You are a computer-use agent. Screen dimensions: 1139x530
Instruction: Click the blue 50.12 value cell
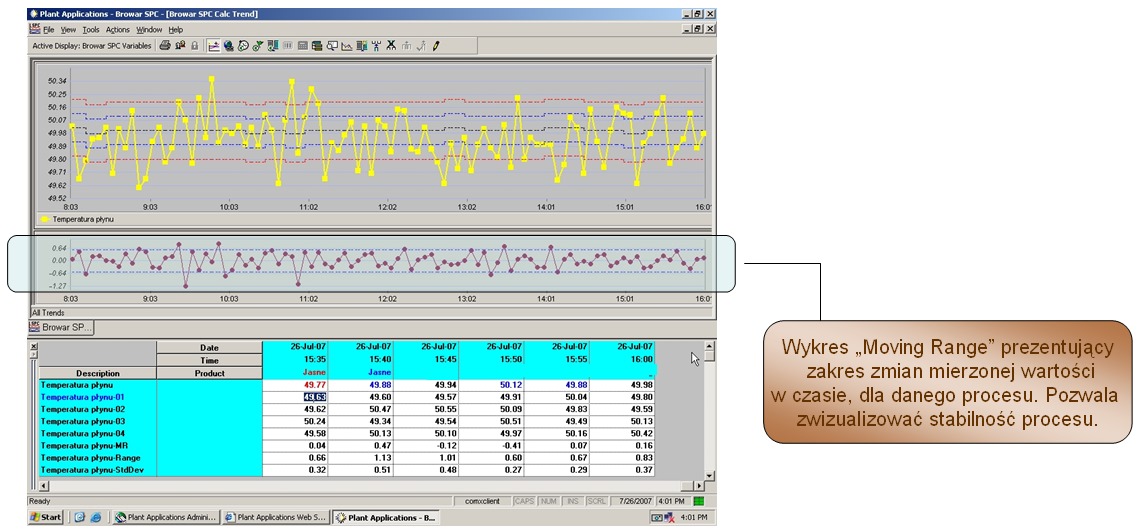(x=491, y=385)
